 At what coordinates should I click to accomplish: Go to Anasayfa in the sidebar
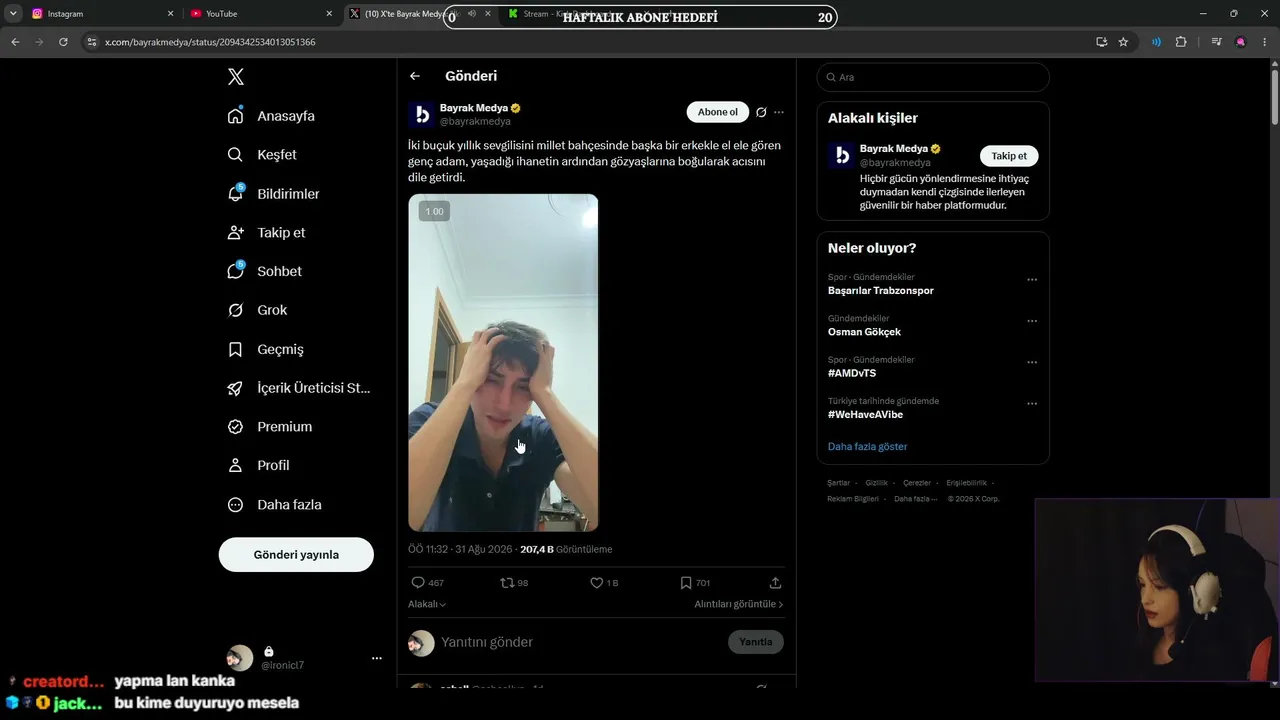(x=271, y=116)
